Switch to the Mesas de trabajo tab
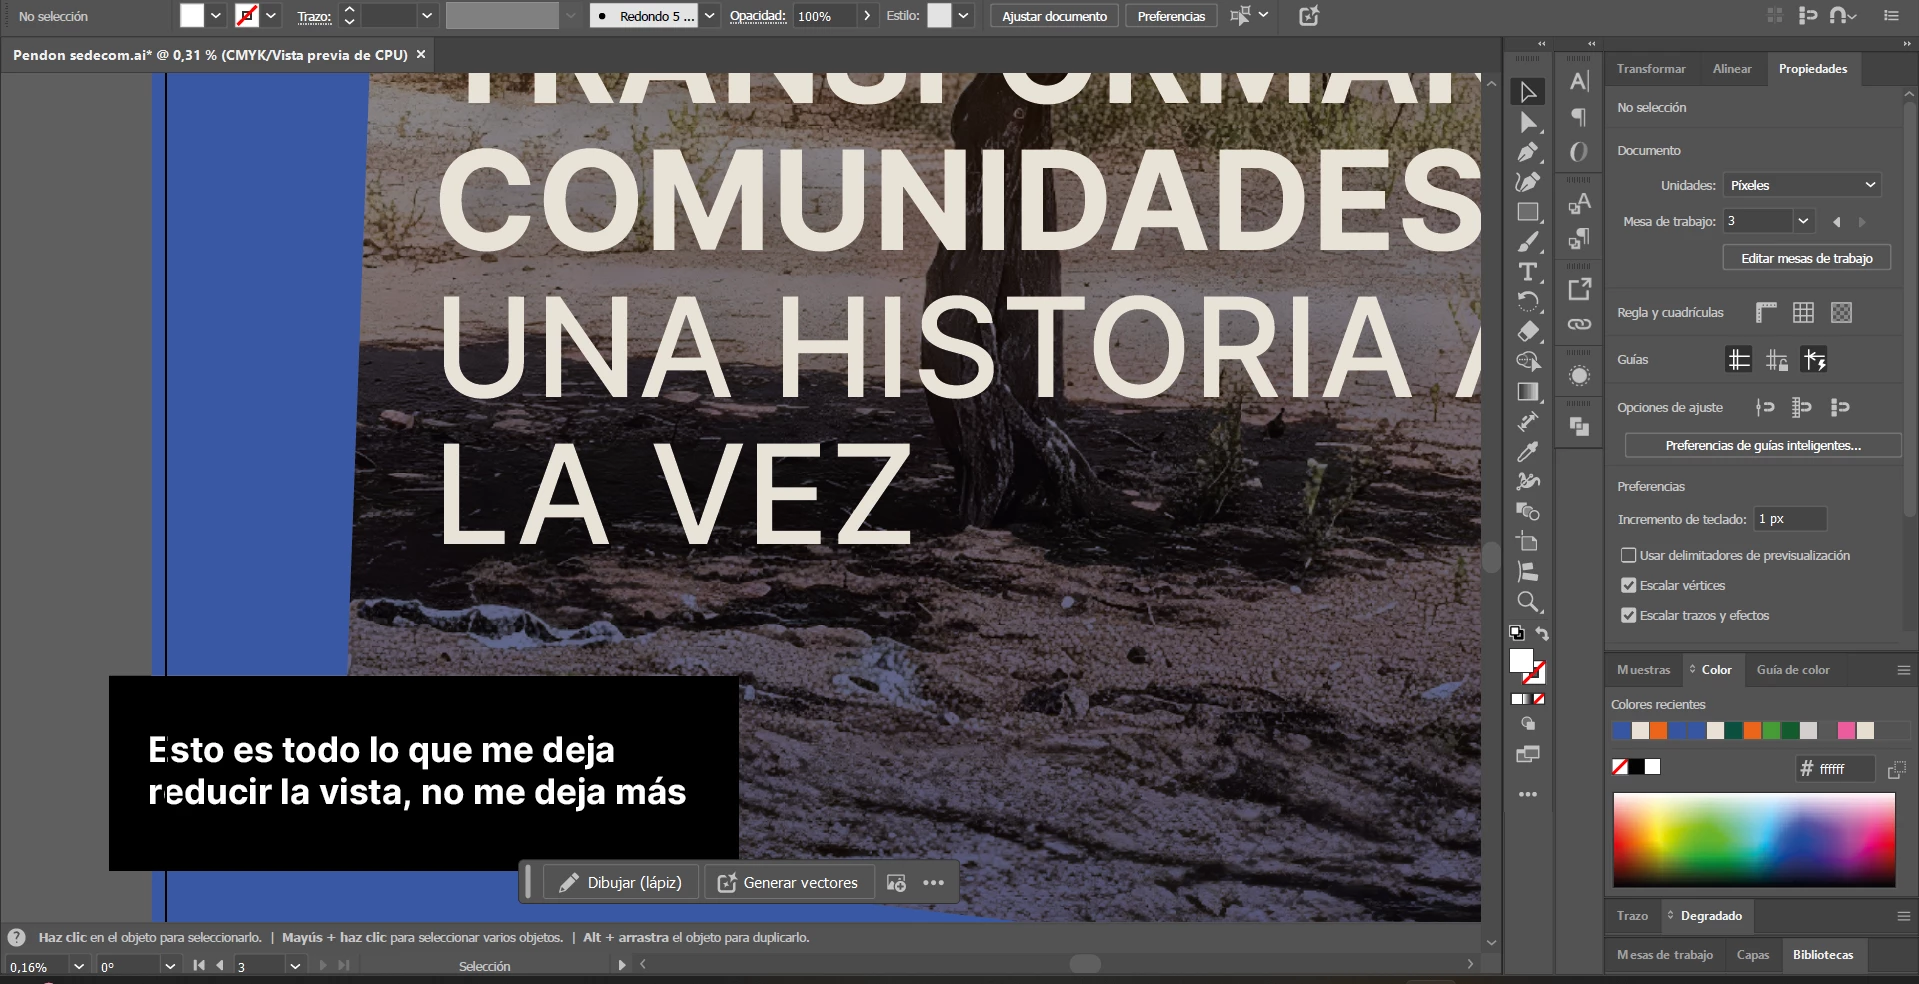This screenshot has width=1919, height=984. coord(1665,955)
